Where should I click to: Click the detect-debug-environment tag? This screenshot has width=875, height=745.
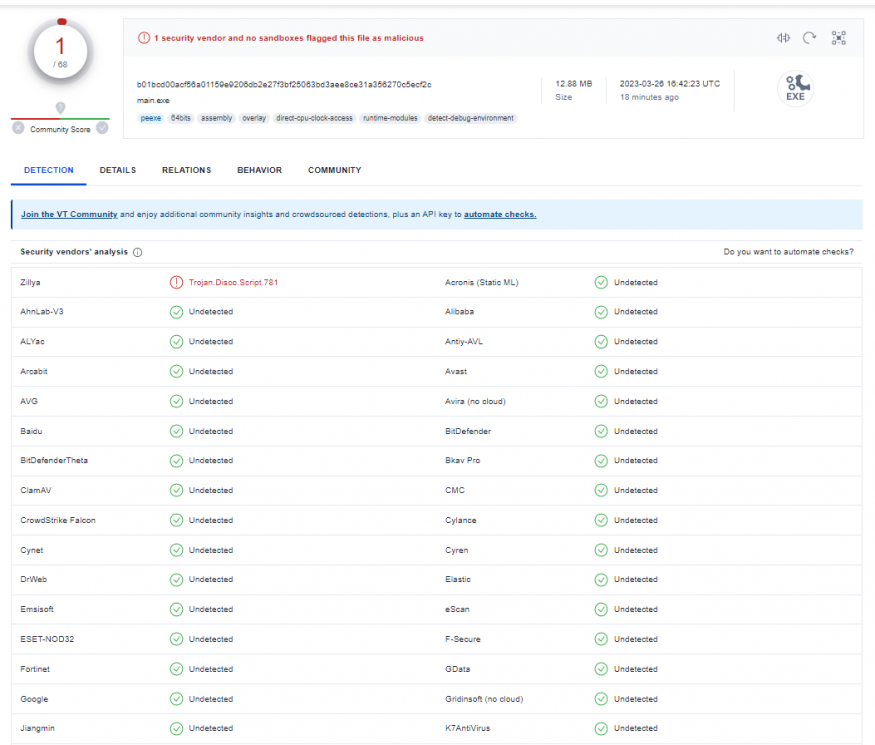[470, 118]
